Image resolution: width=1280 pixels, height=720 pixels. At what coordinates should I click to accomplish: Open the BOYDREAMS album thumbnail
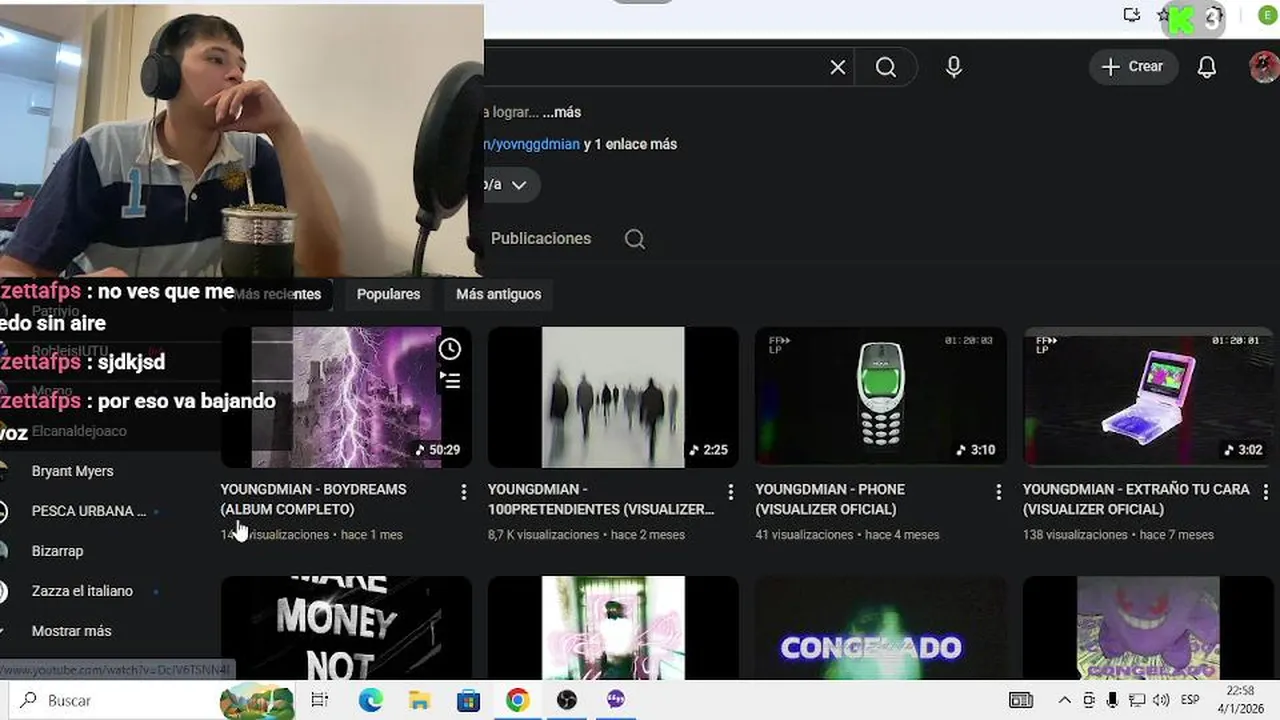pyautogui.click(x=346, y=397)
